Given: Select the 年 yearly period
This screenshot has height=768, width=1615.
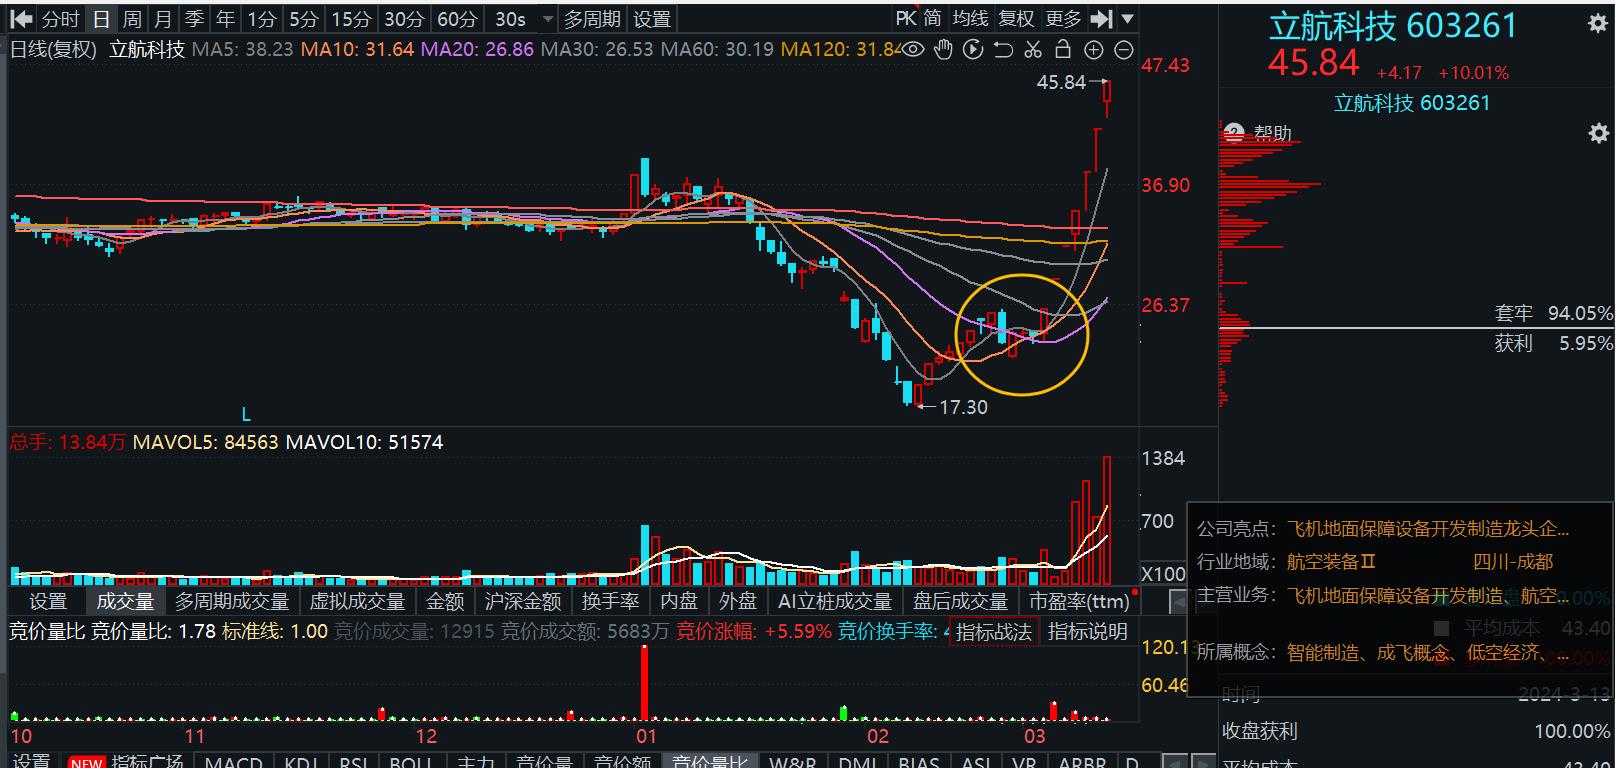Looking at the screenshot, I should pyautogui.click(x=225, y=19).
